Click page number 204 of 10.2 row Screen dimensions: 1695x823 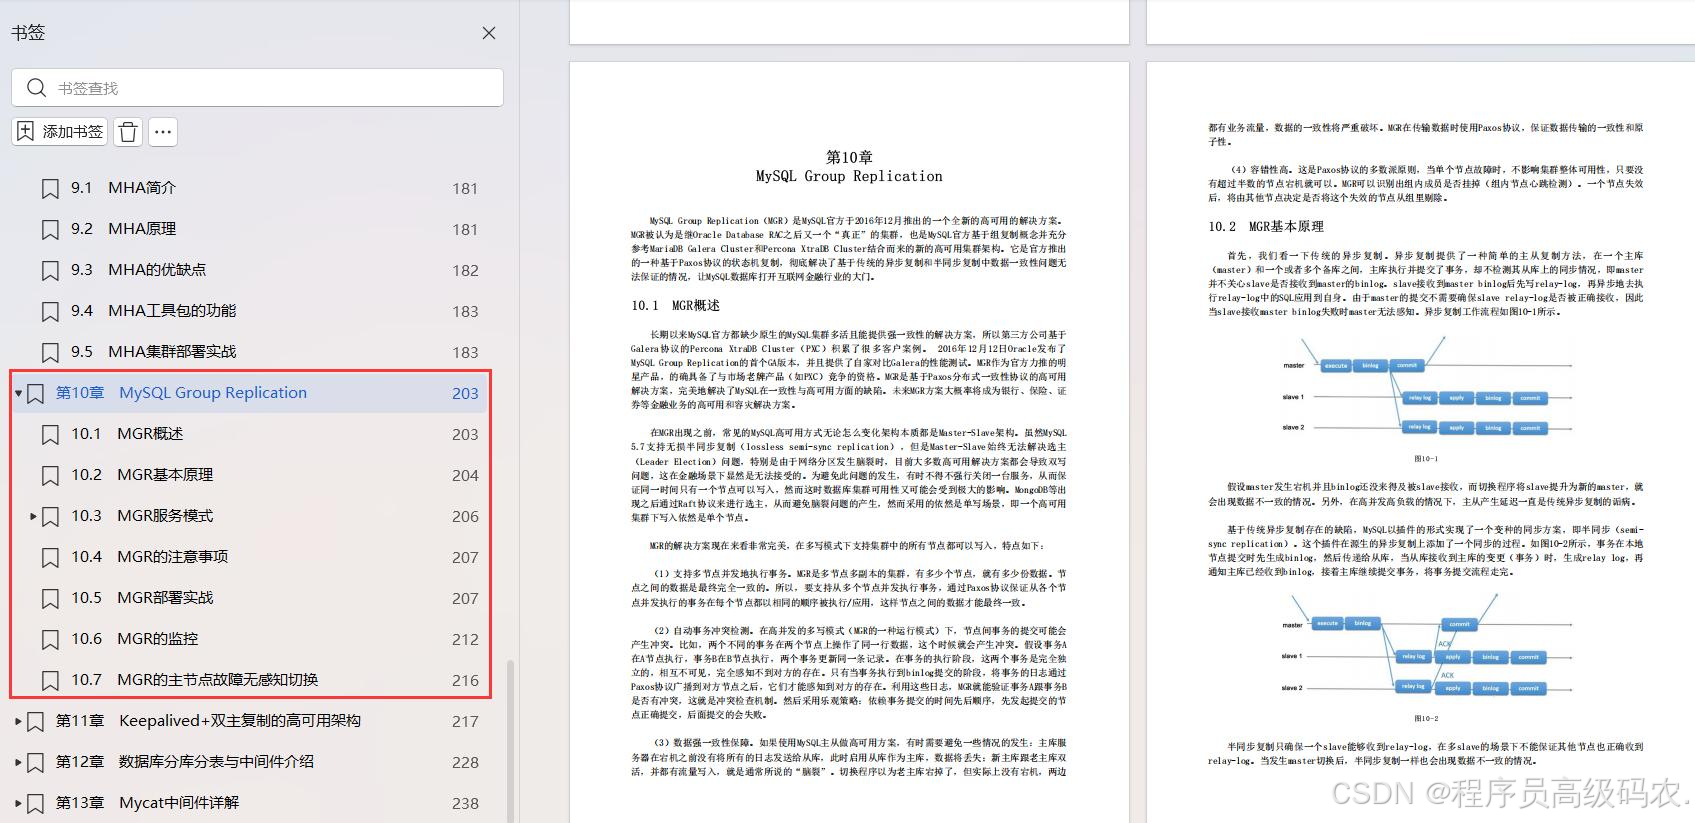(465, 476)
